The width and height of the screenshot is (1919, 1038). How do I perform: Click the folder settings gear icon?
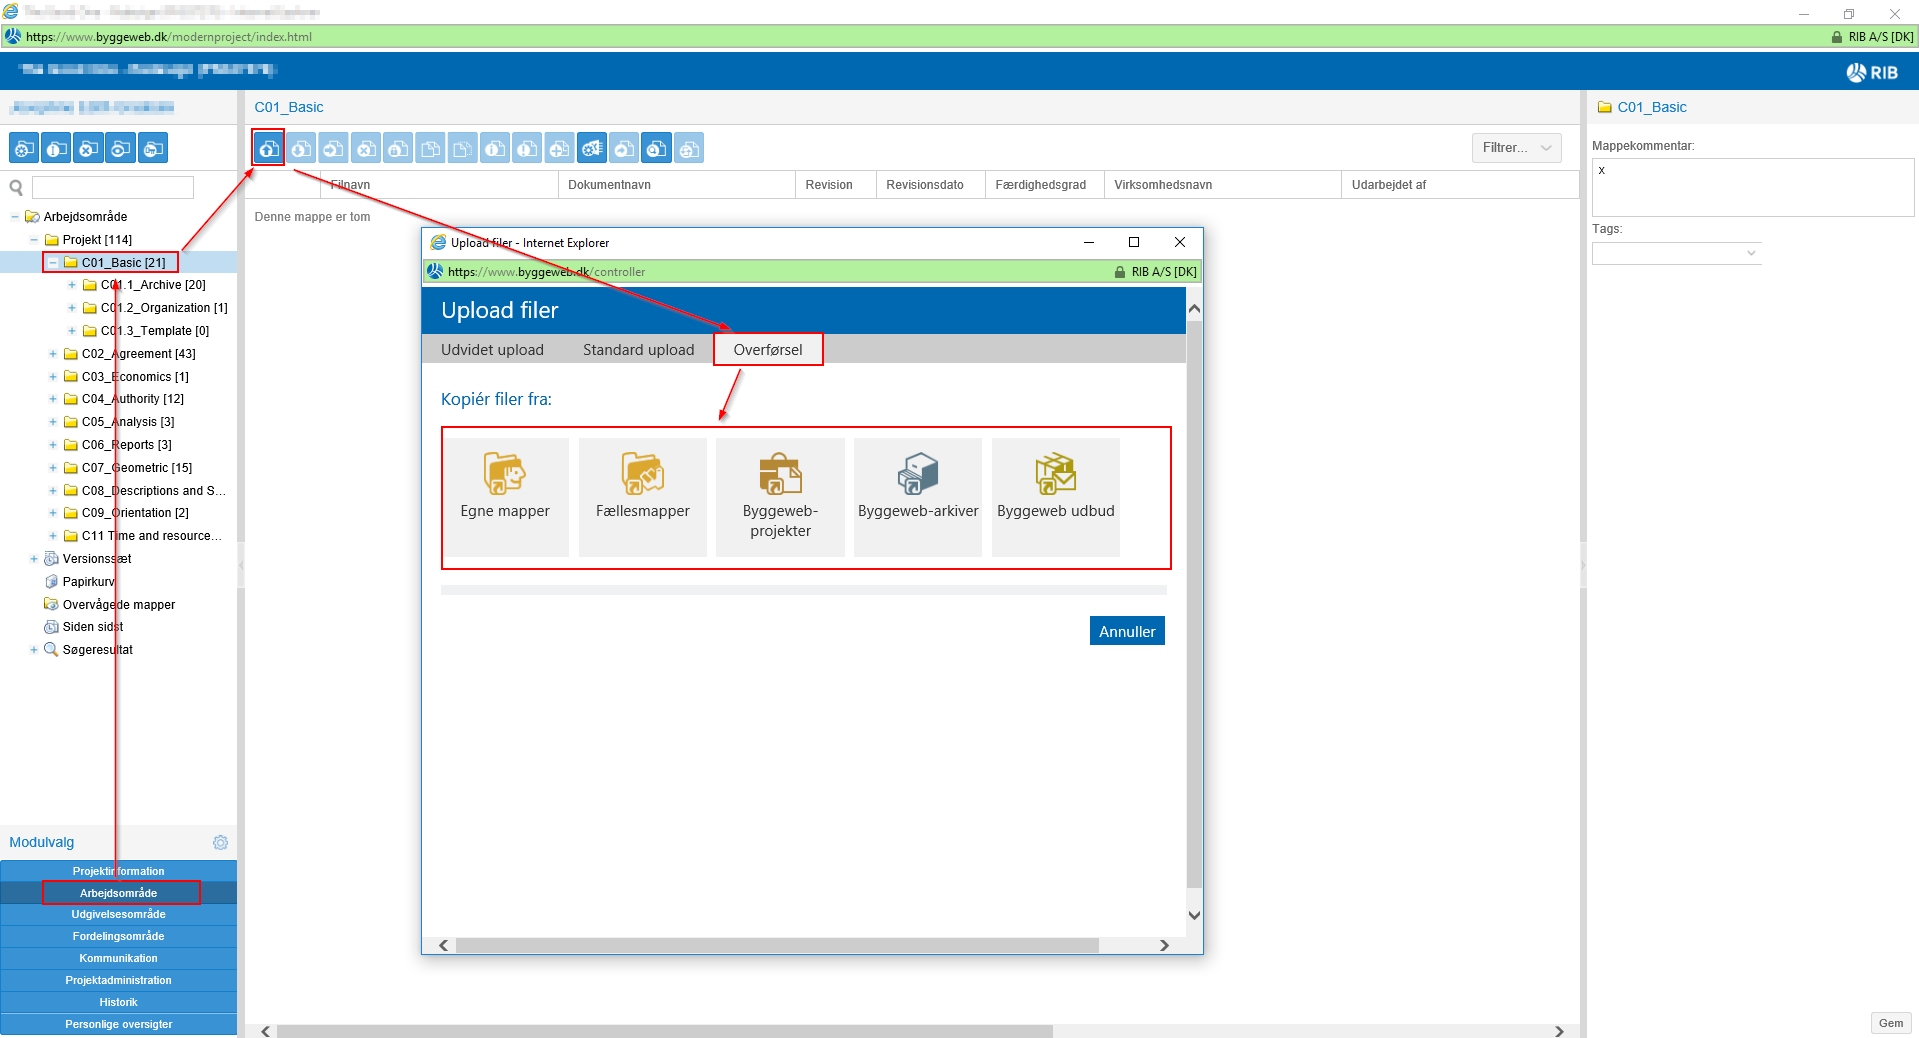[x=24, y=149]
